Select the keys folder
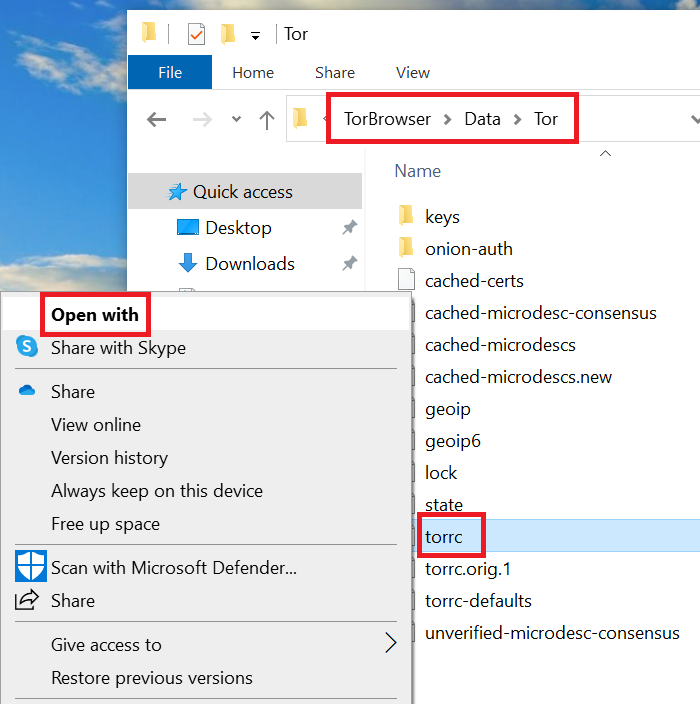This screenshot has width=700, height=704. pyautogui.click(x=442, y=217)
